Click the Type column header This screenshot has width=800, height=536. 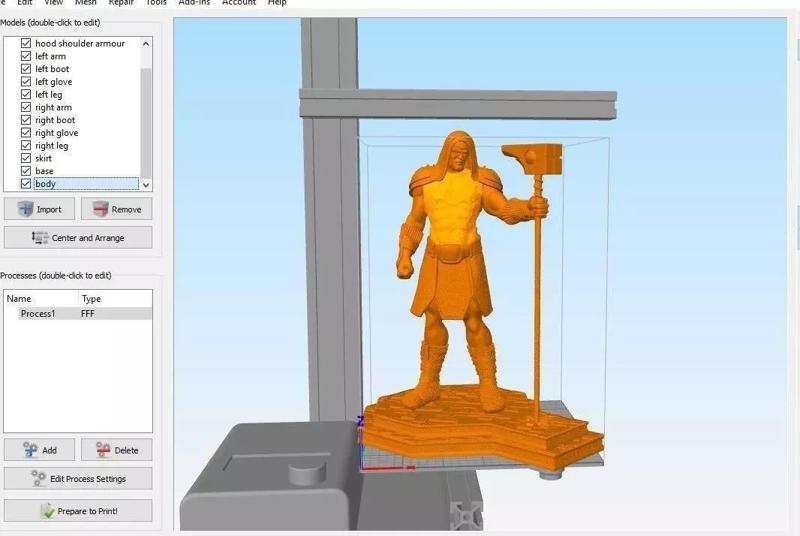(91, 299)
